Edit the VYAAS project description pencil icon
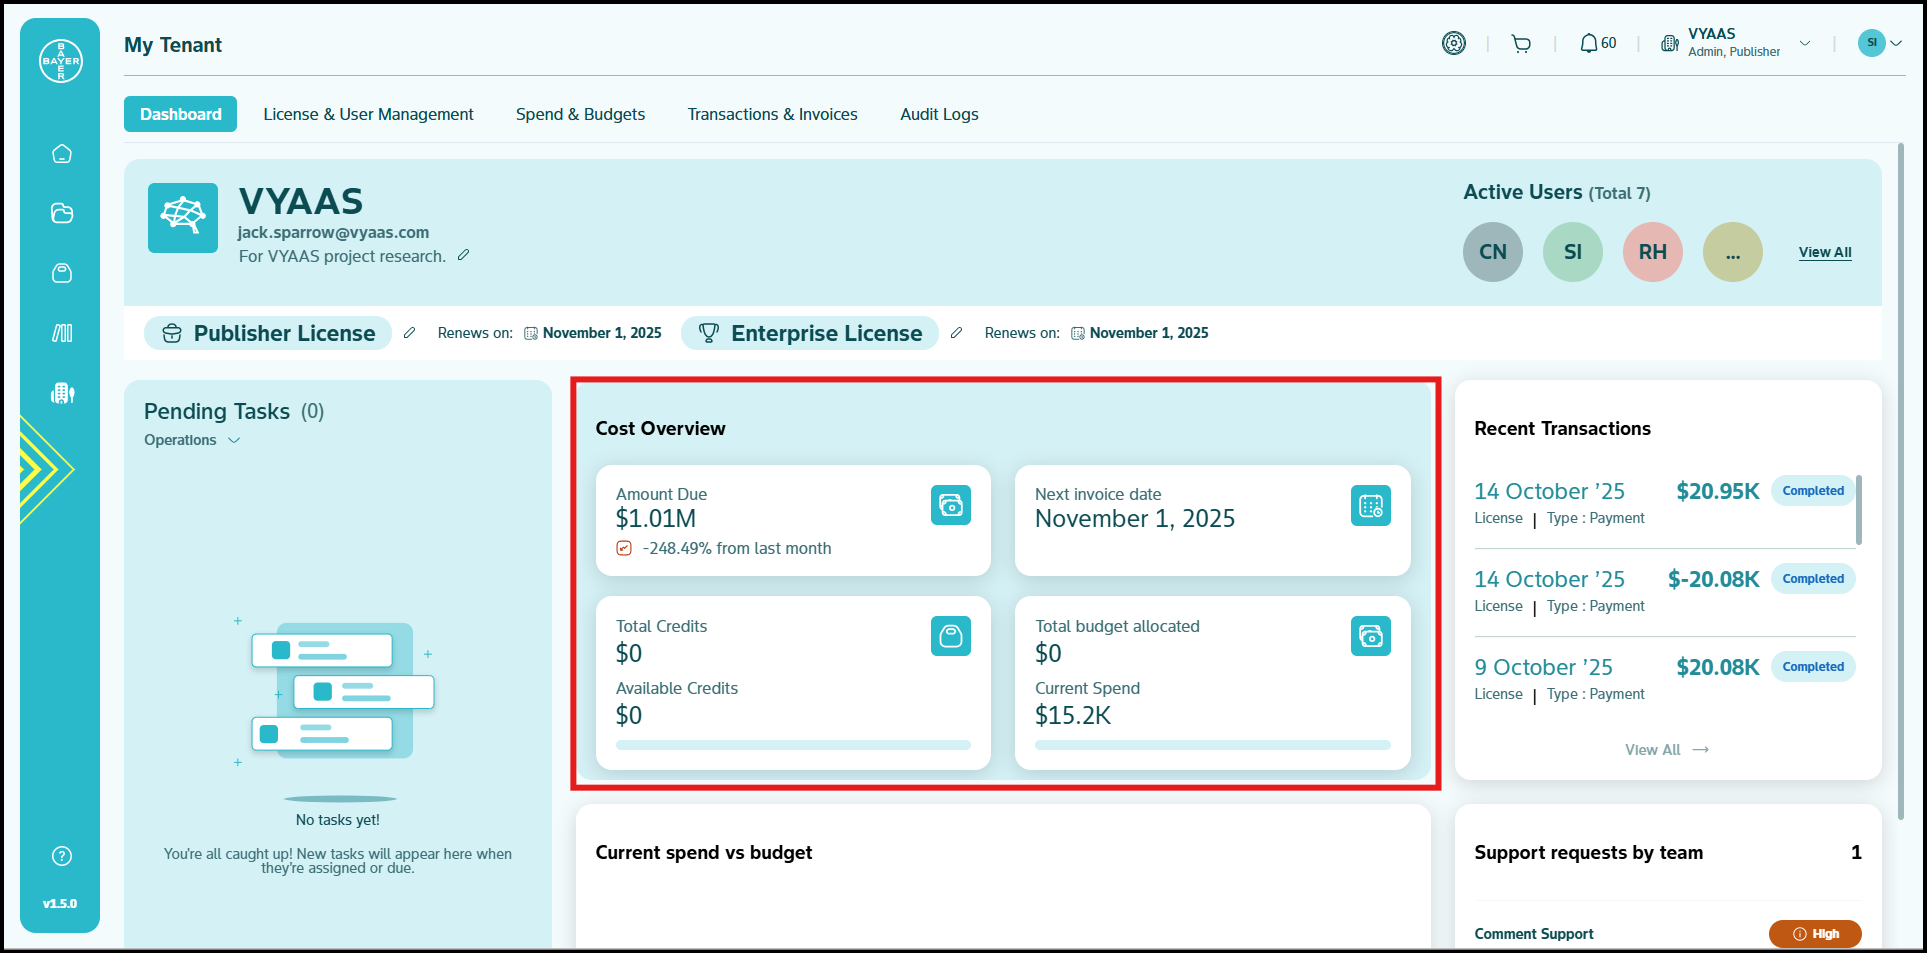 tap(463, 256)
